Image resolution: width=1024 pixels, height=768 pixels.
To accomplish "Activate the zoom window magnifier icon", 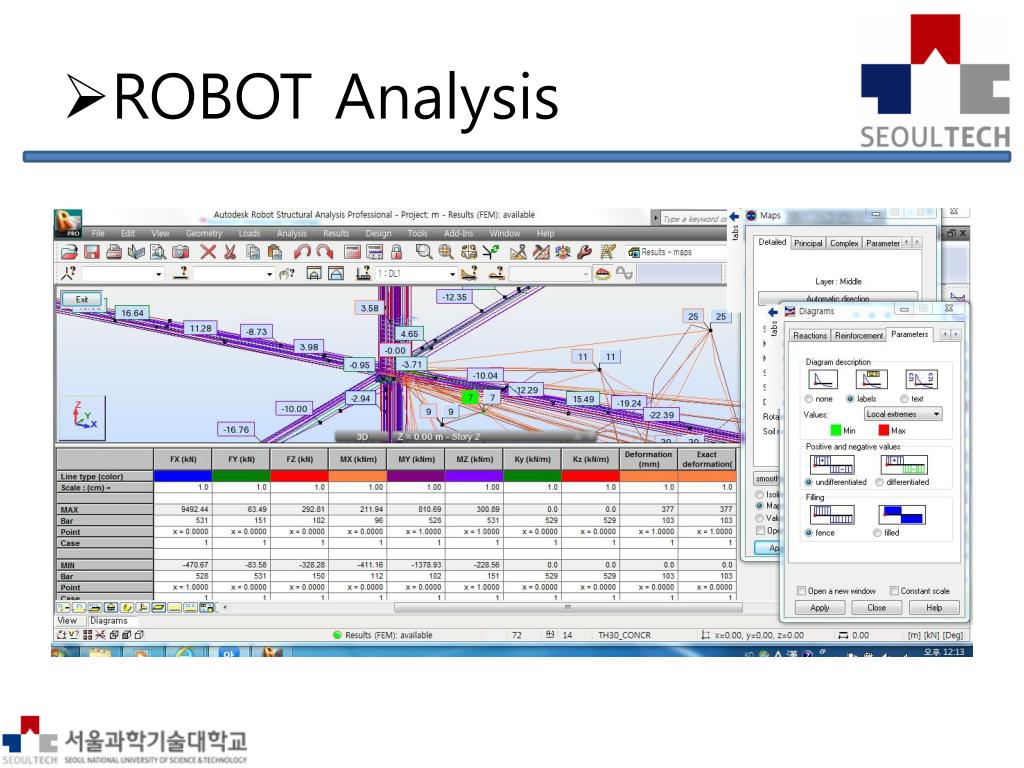I will click(424, 252).
